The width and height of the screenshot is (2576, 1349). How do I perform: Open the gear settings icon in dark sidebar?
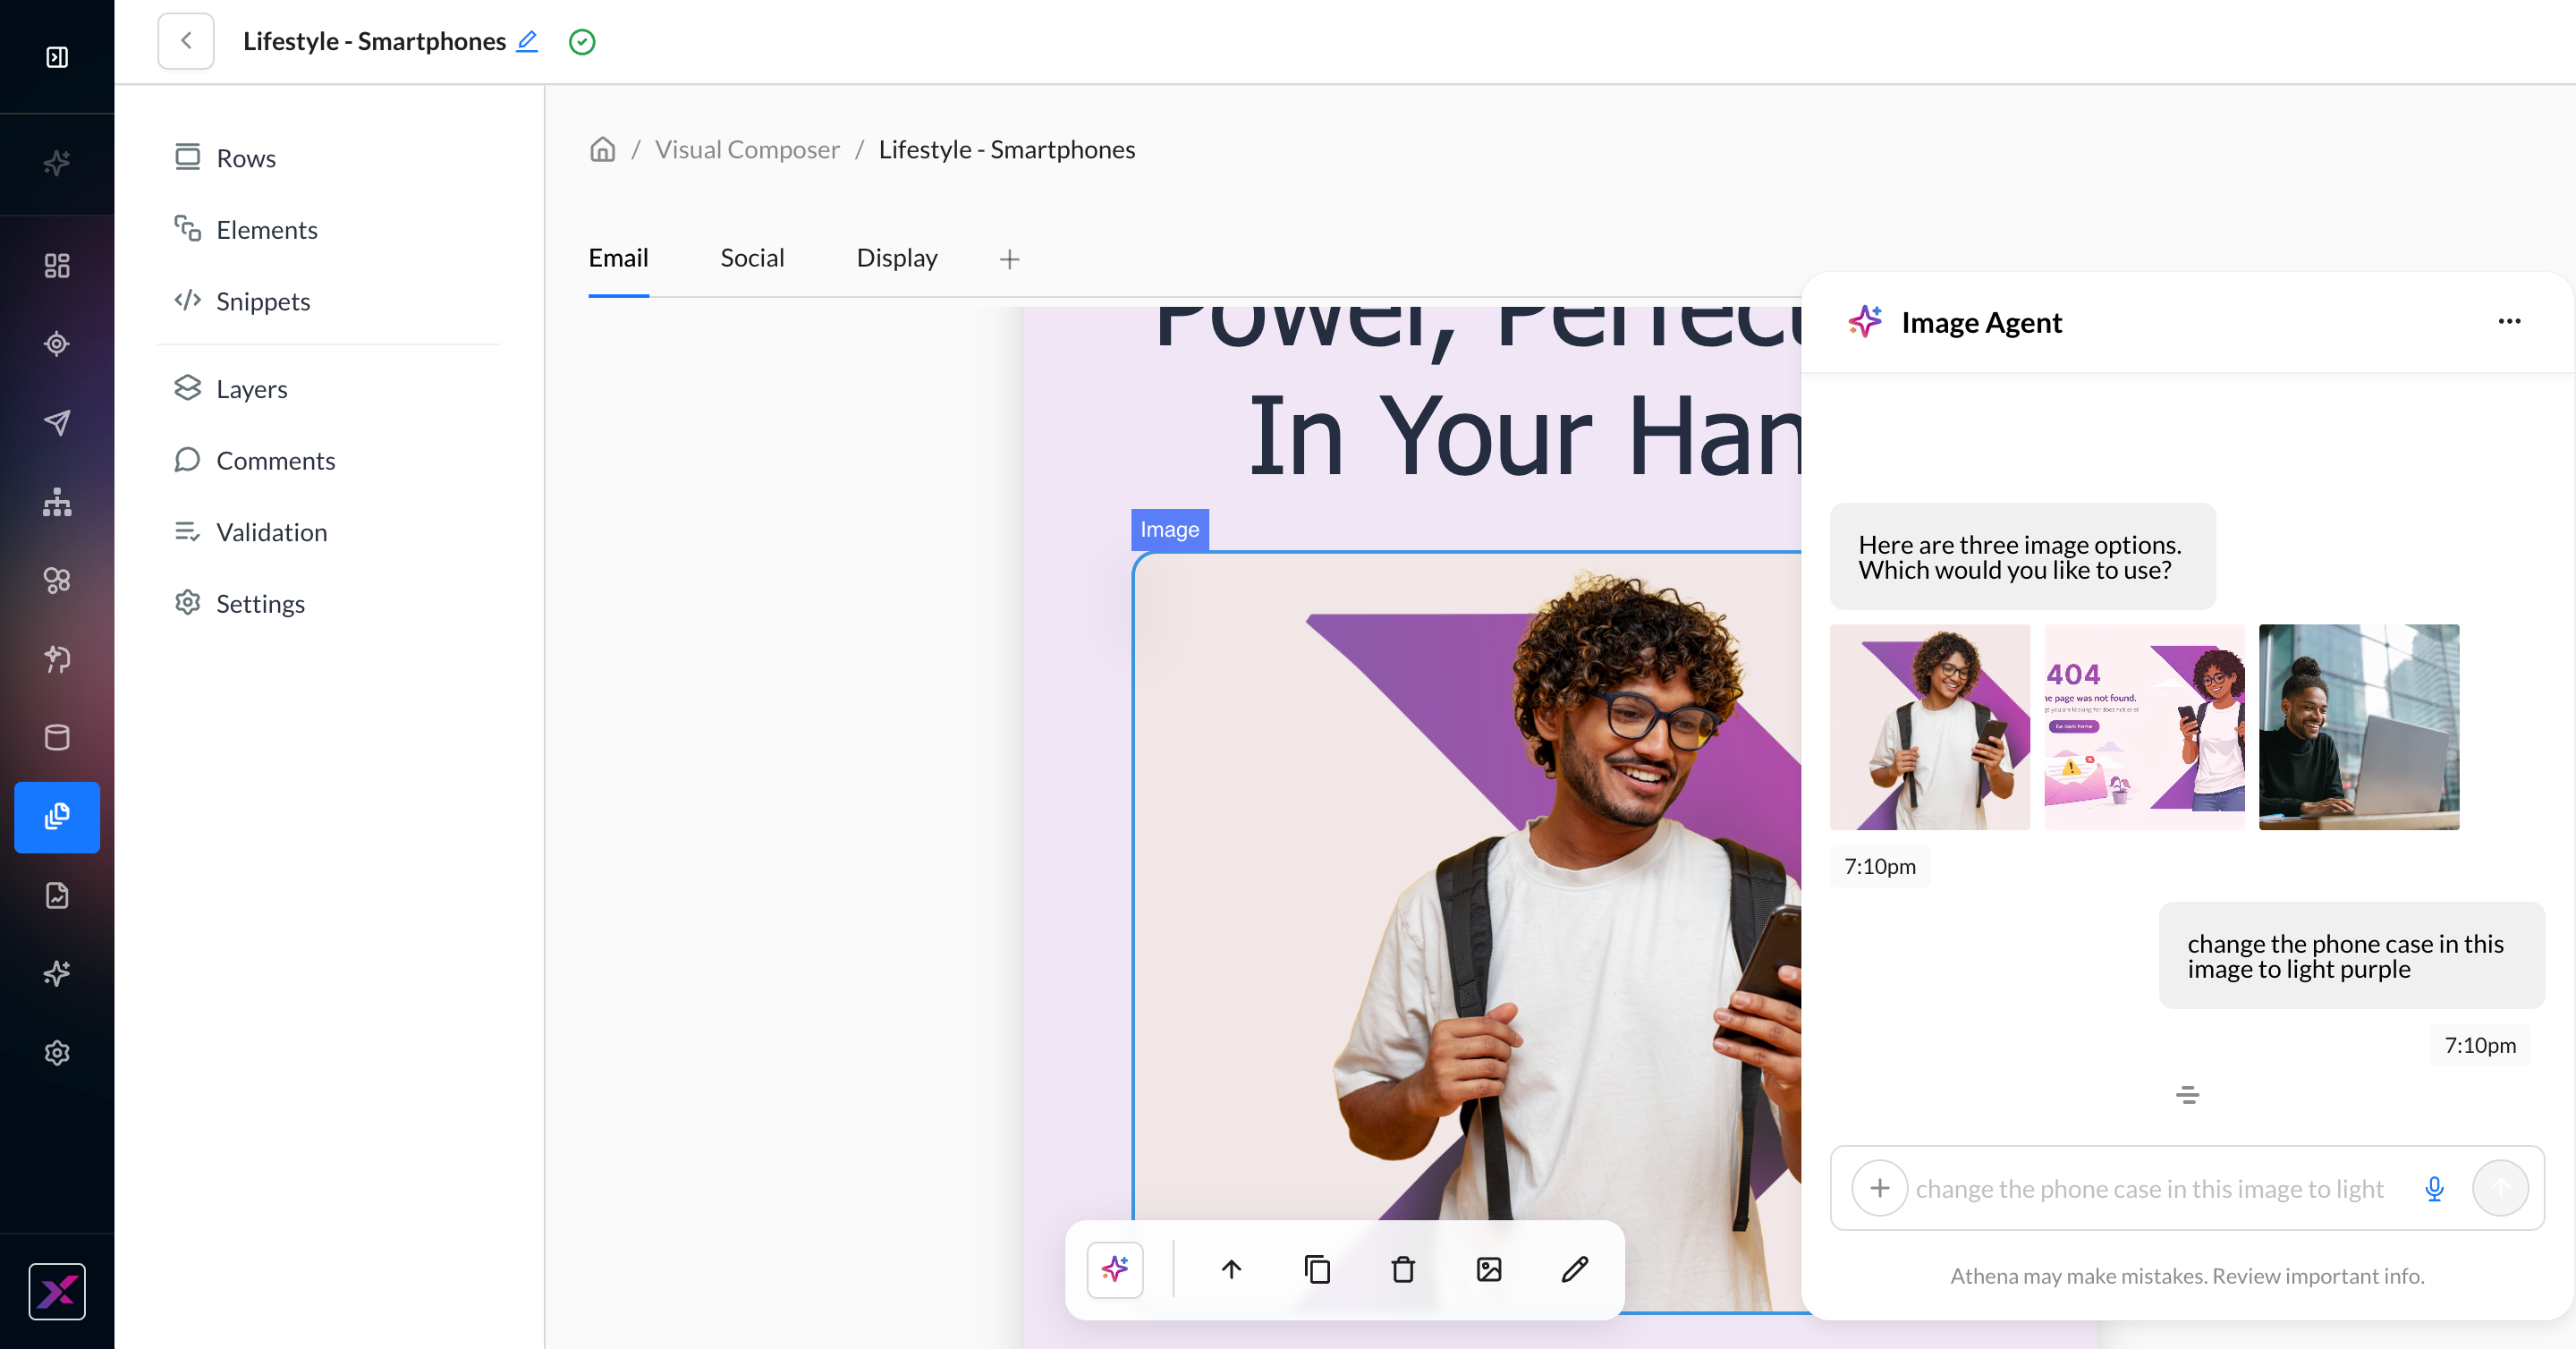(57, 1053)
